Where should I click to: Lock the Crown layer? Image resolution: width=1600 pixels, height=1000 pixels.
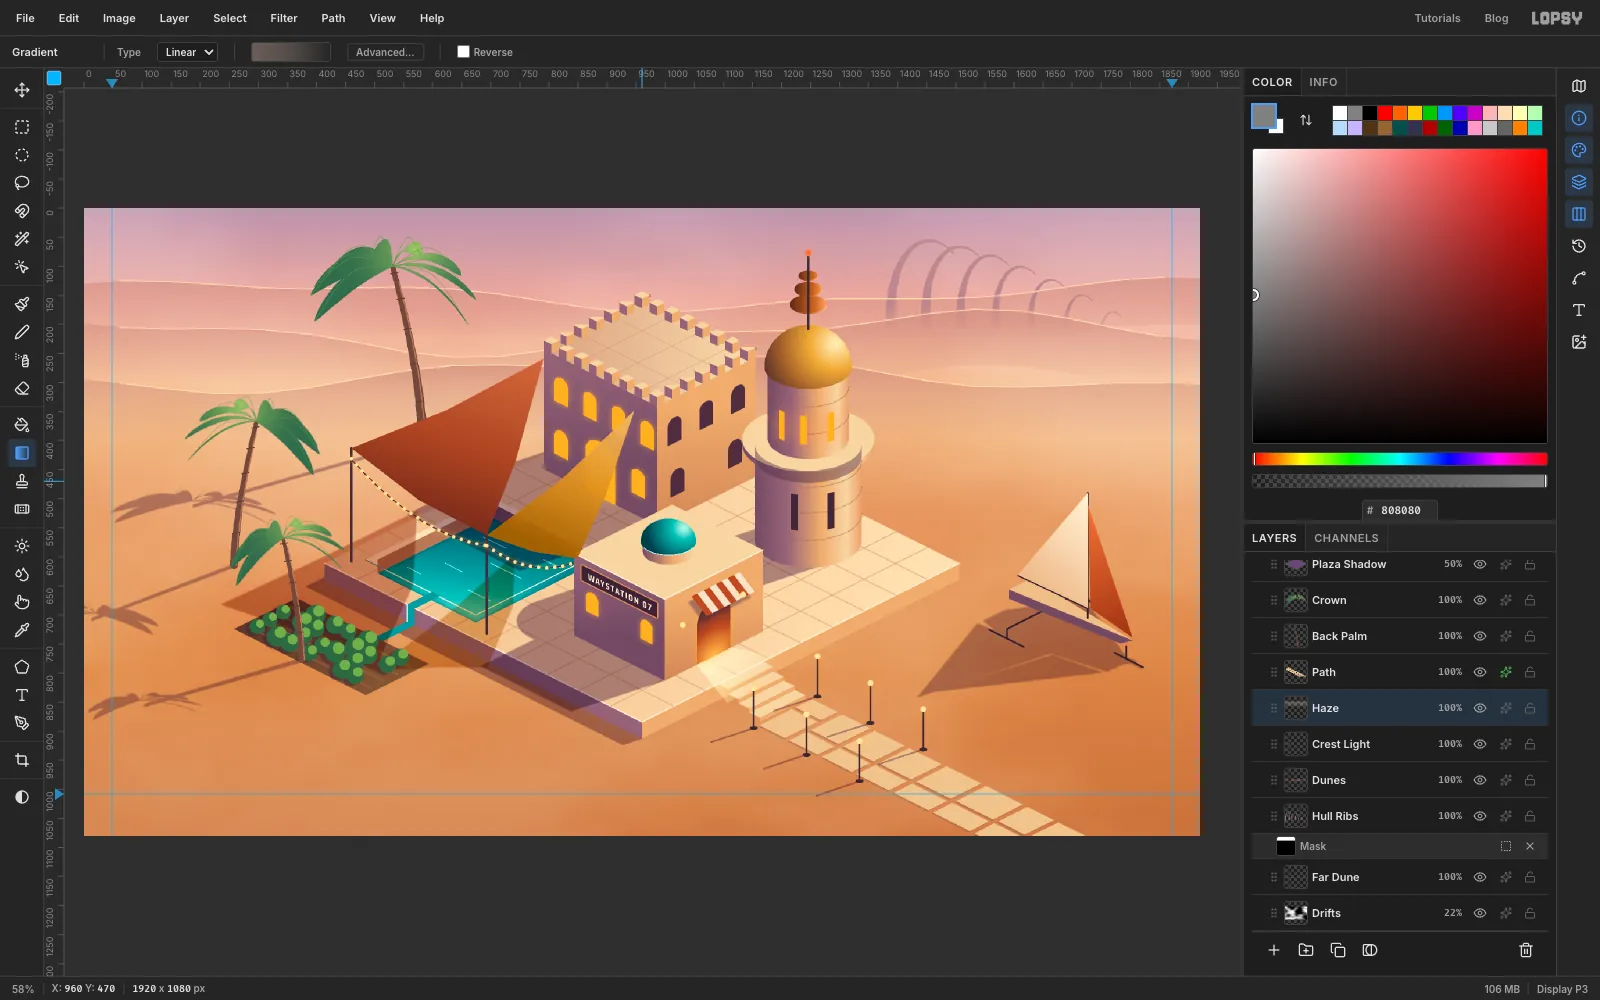[1530, 600]
